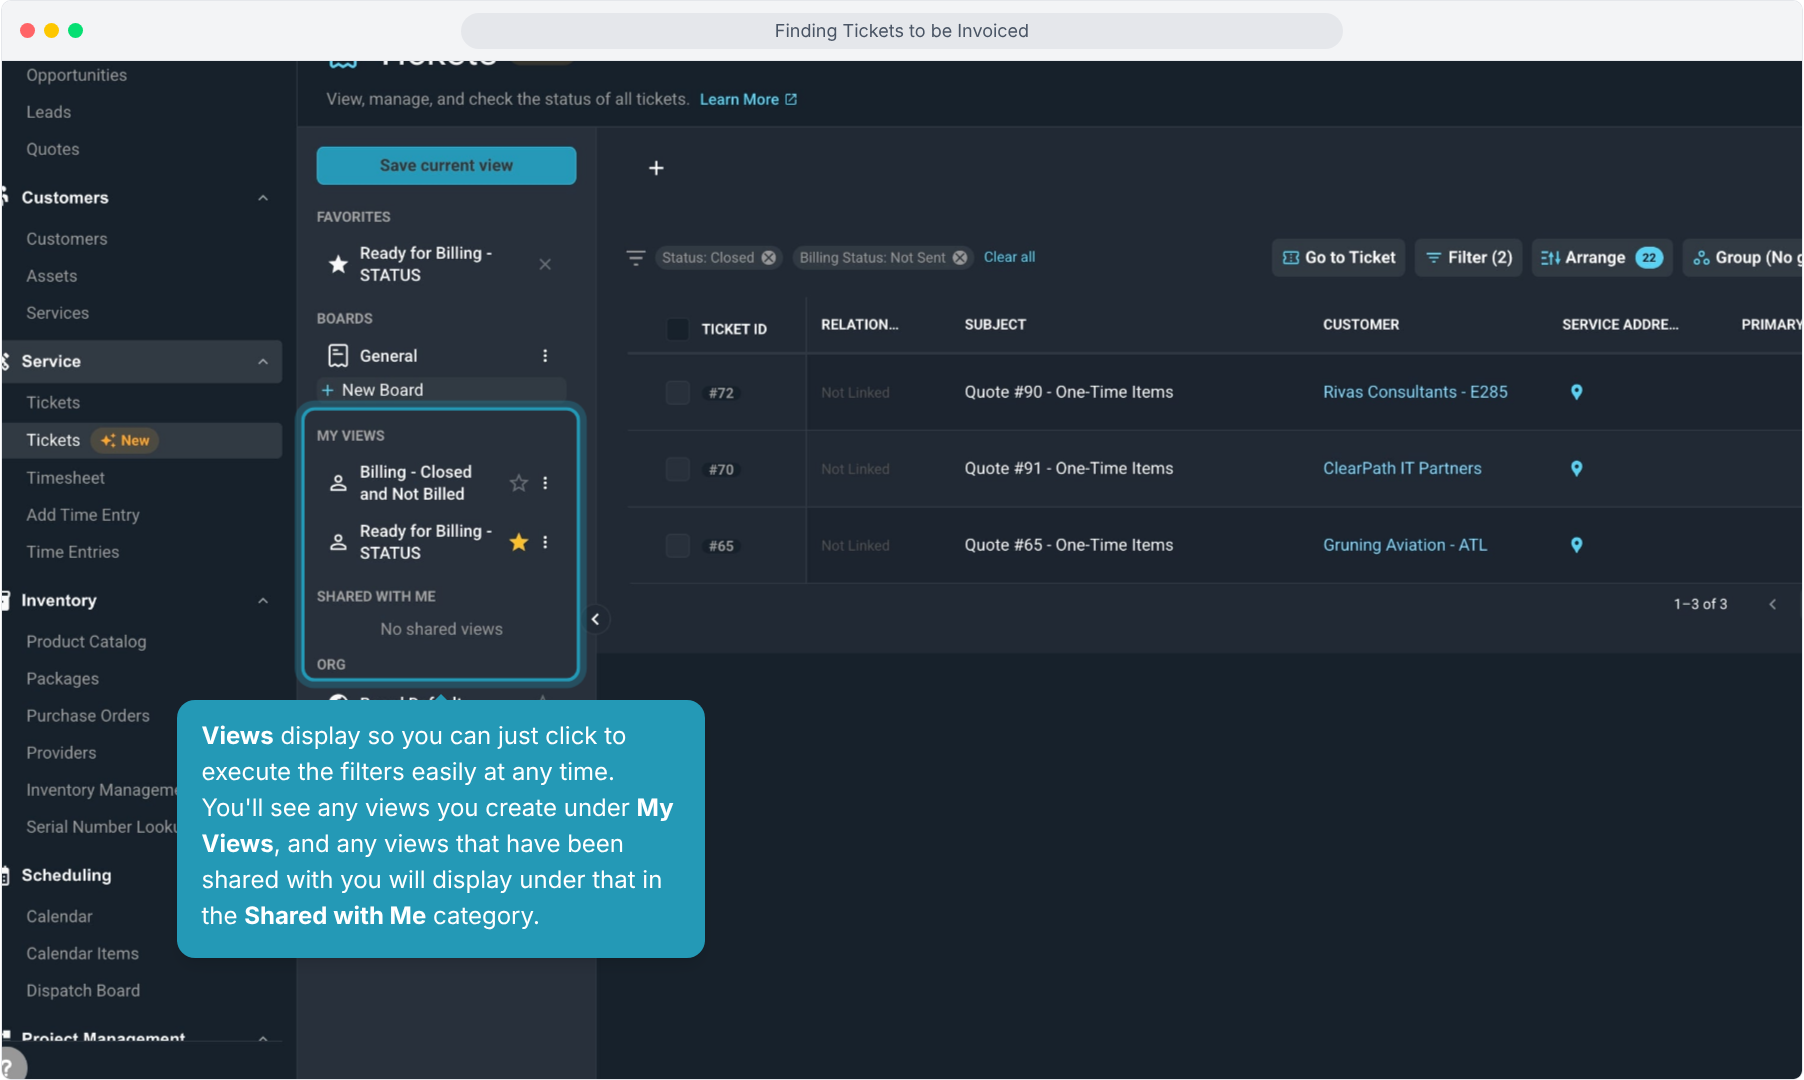Check the box for ticket #65
This screenshot has height=1080, width=1804.
(677, 545)
